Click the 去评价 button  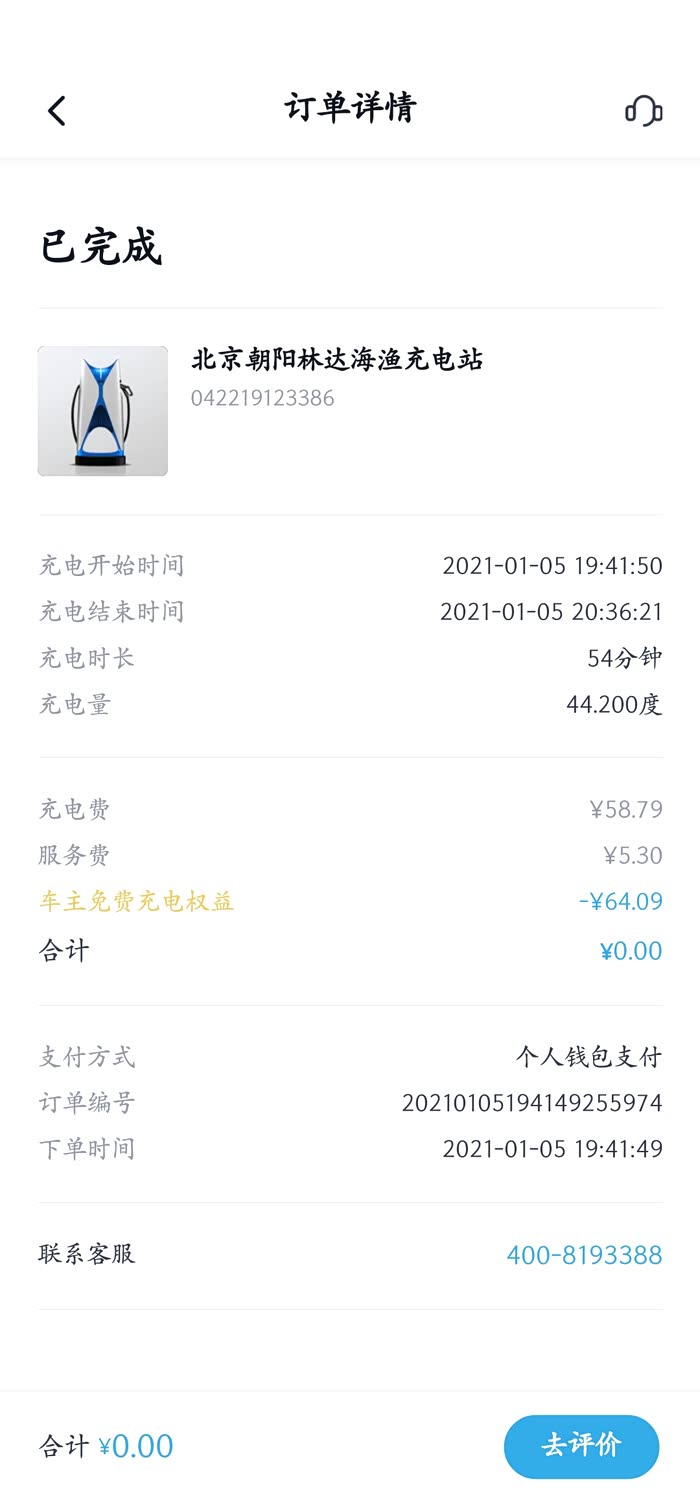[x=581, y=1445]
